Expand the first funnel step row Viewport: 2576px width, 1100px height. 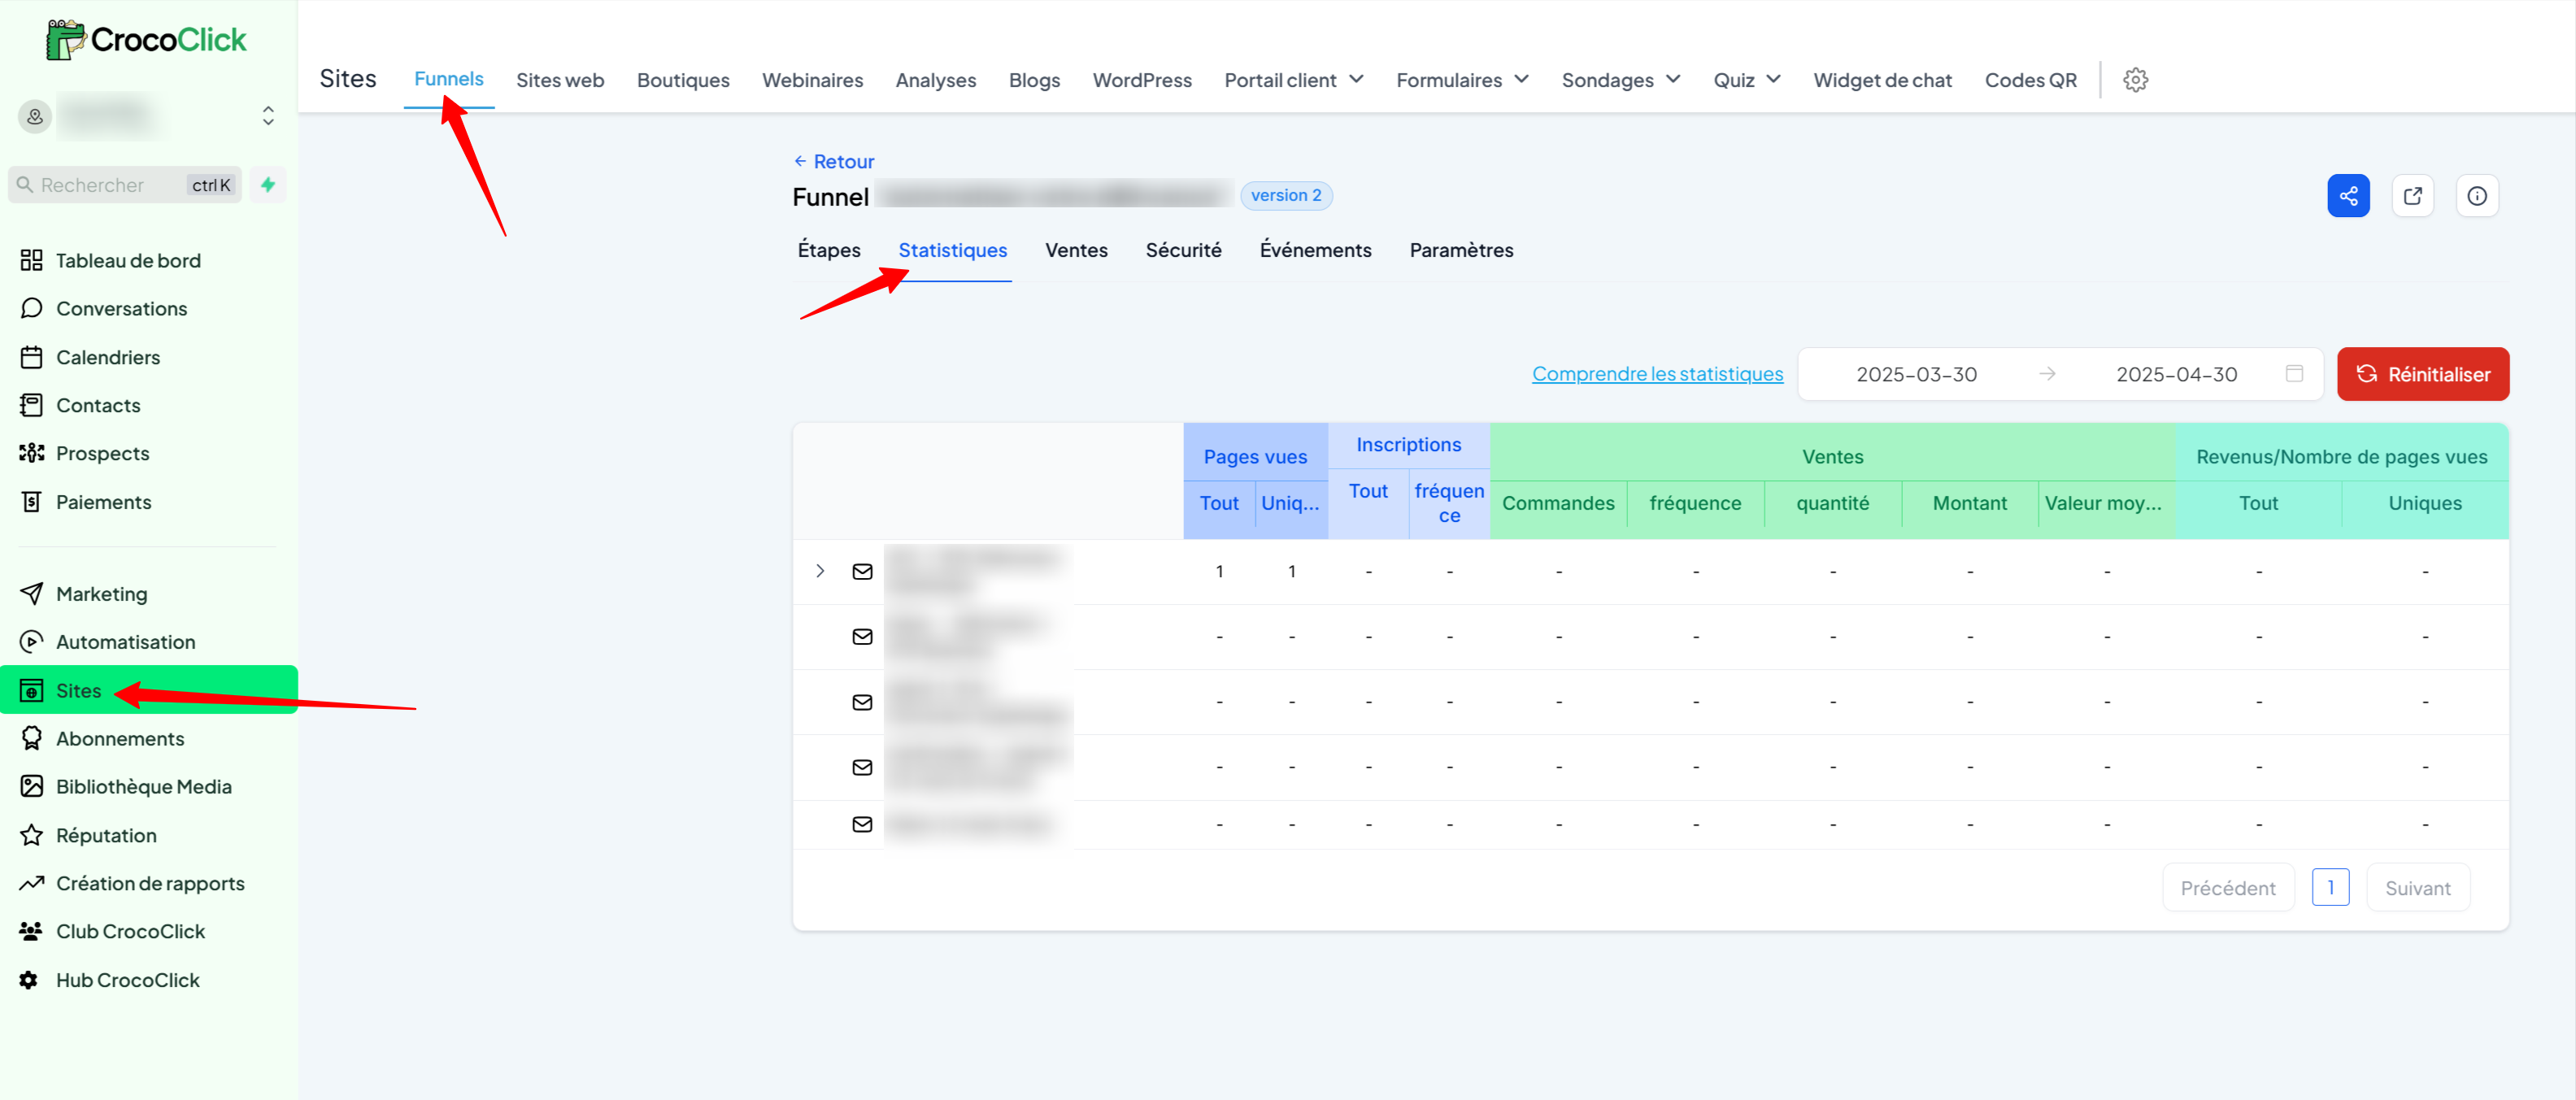tap(820, 571)
